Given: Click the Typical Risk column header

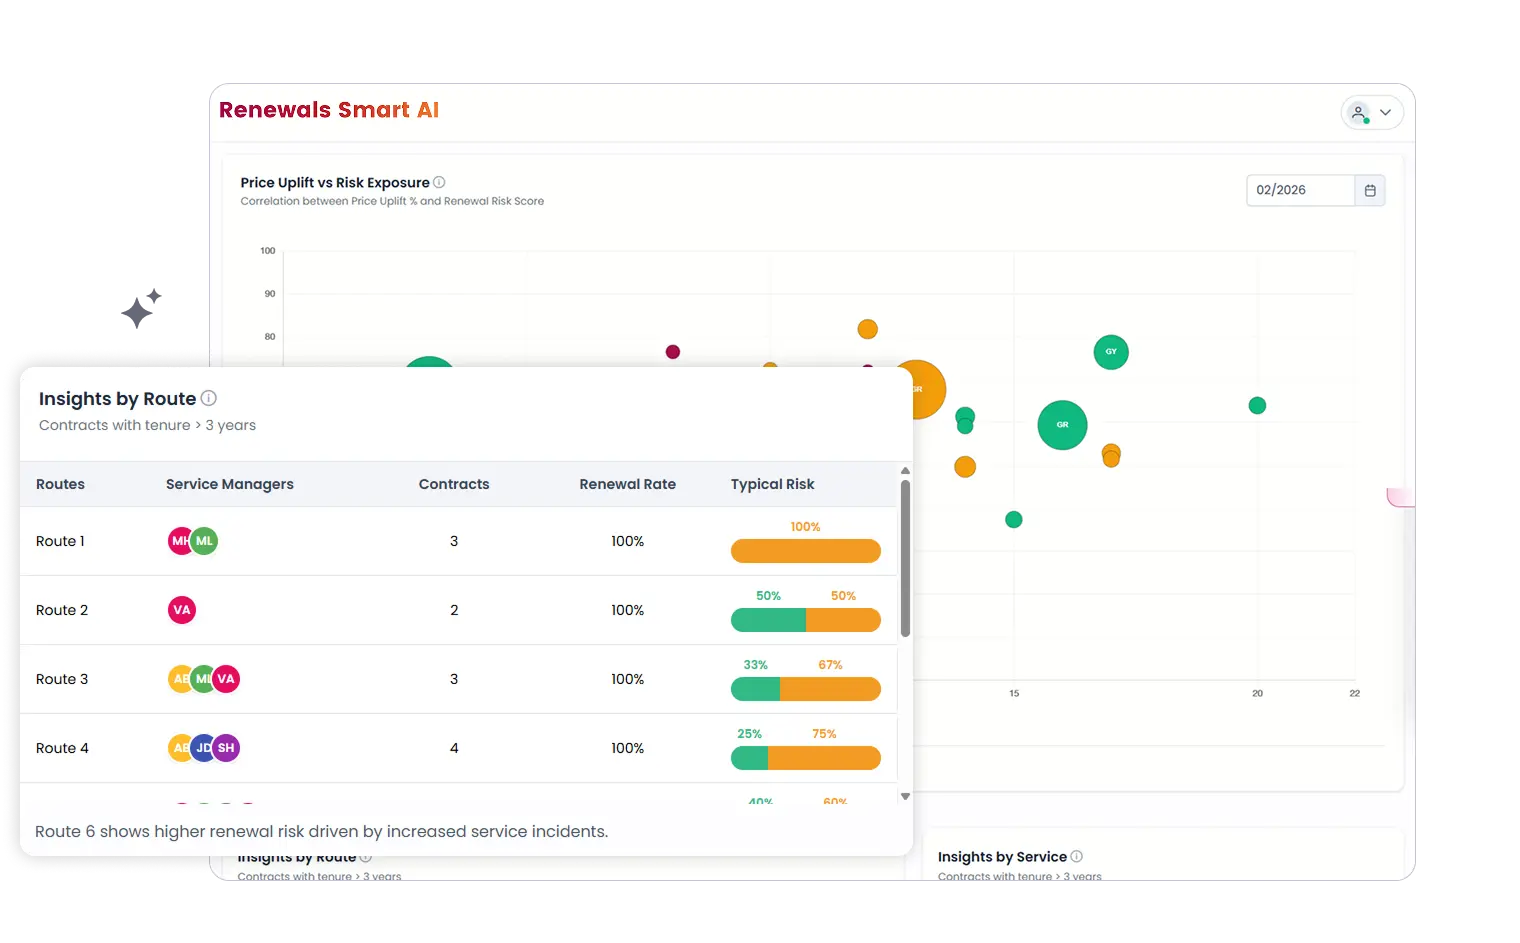Looking at the screenshot, I should click(772, 484).
